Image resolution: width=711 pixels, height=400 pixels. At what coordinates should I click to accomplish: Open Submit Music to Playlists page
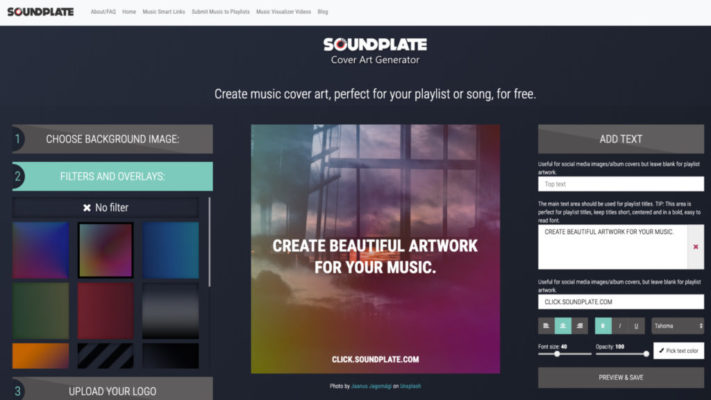220,12
